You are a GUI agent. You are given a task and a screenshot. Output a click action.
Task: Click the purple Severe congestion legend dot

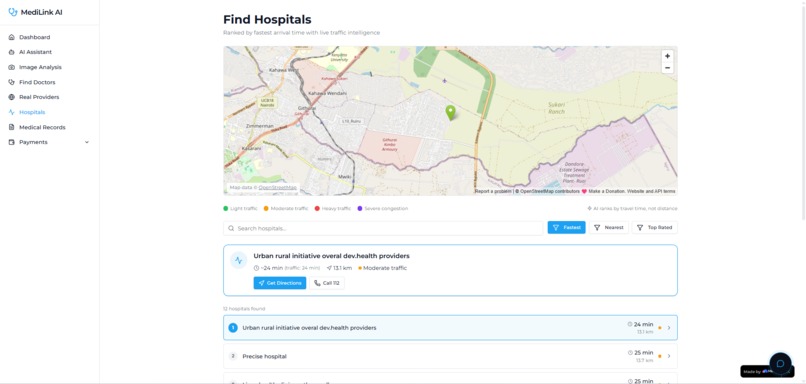click(x=360, y=209)
